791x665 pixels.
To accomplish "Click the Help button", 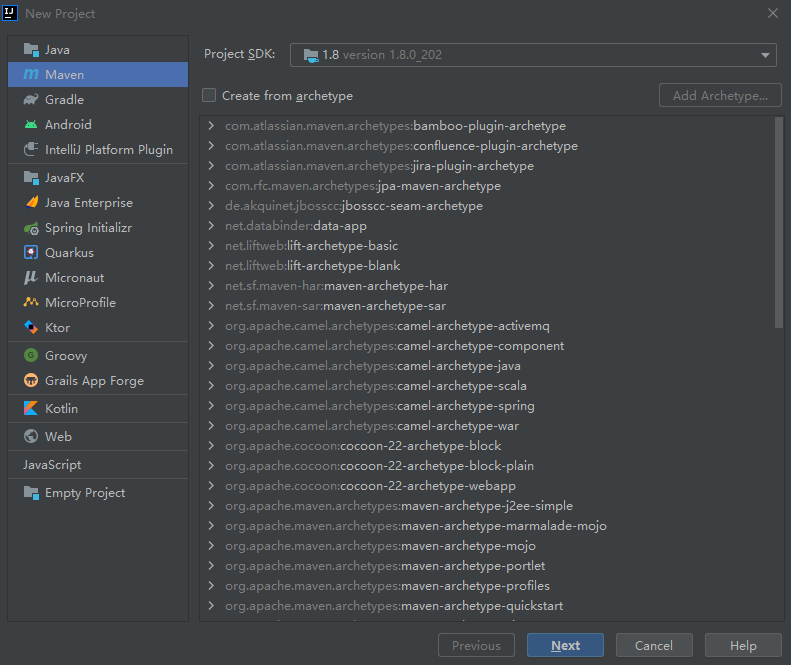I will point(743,645).
